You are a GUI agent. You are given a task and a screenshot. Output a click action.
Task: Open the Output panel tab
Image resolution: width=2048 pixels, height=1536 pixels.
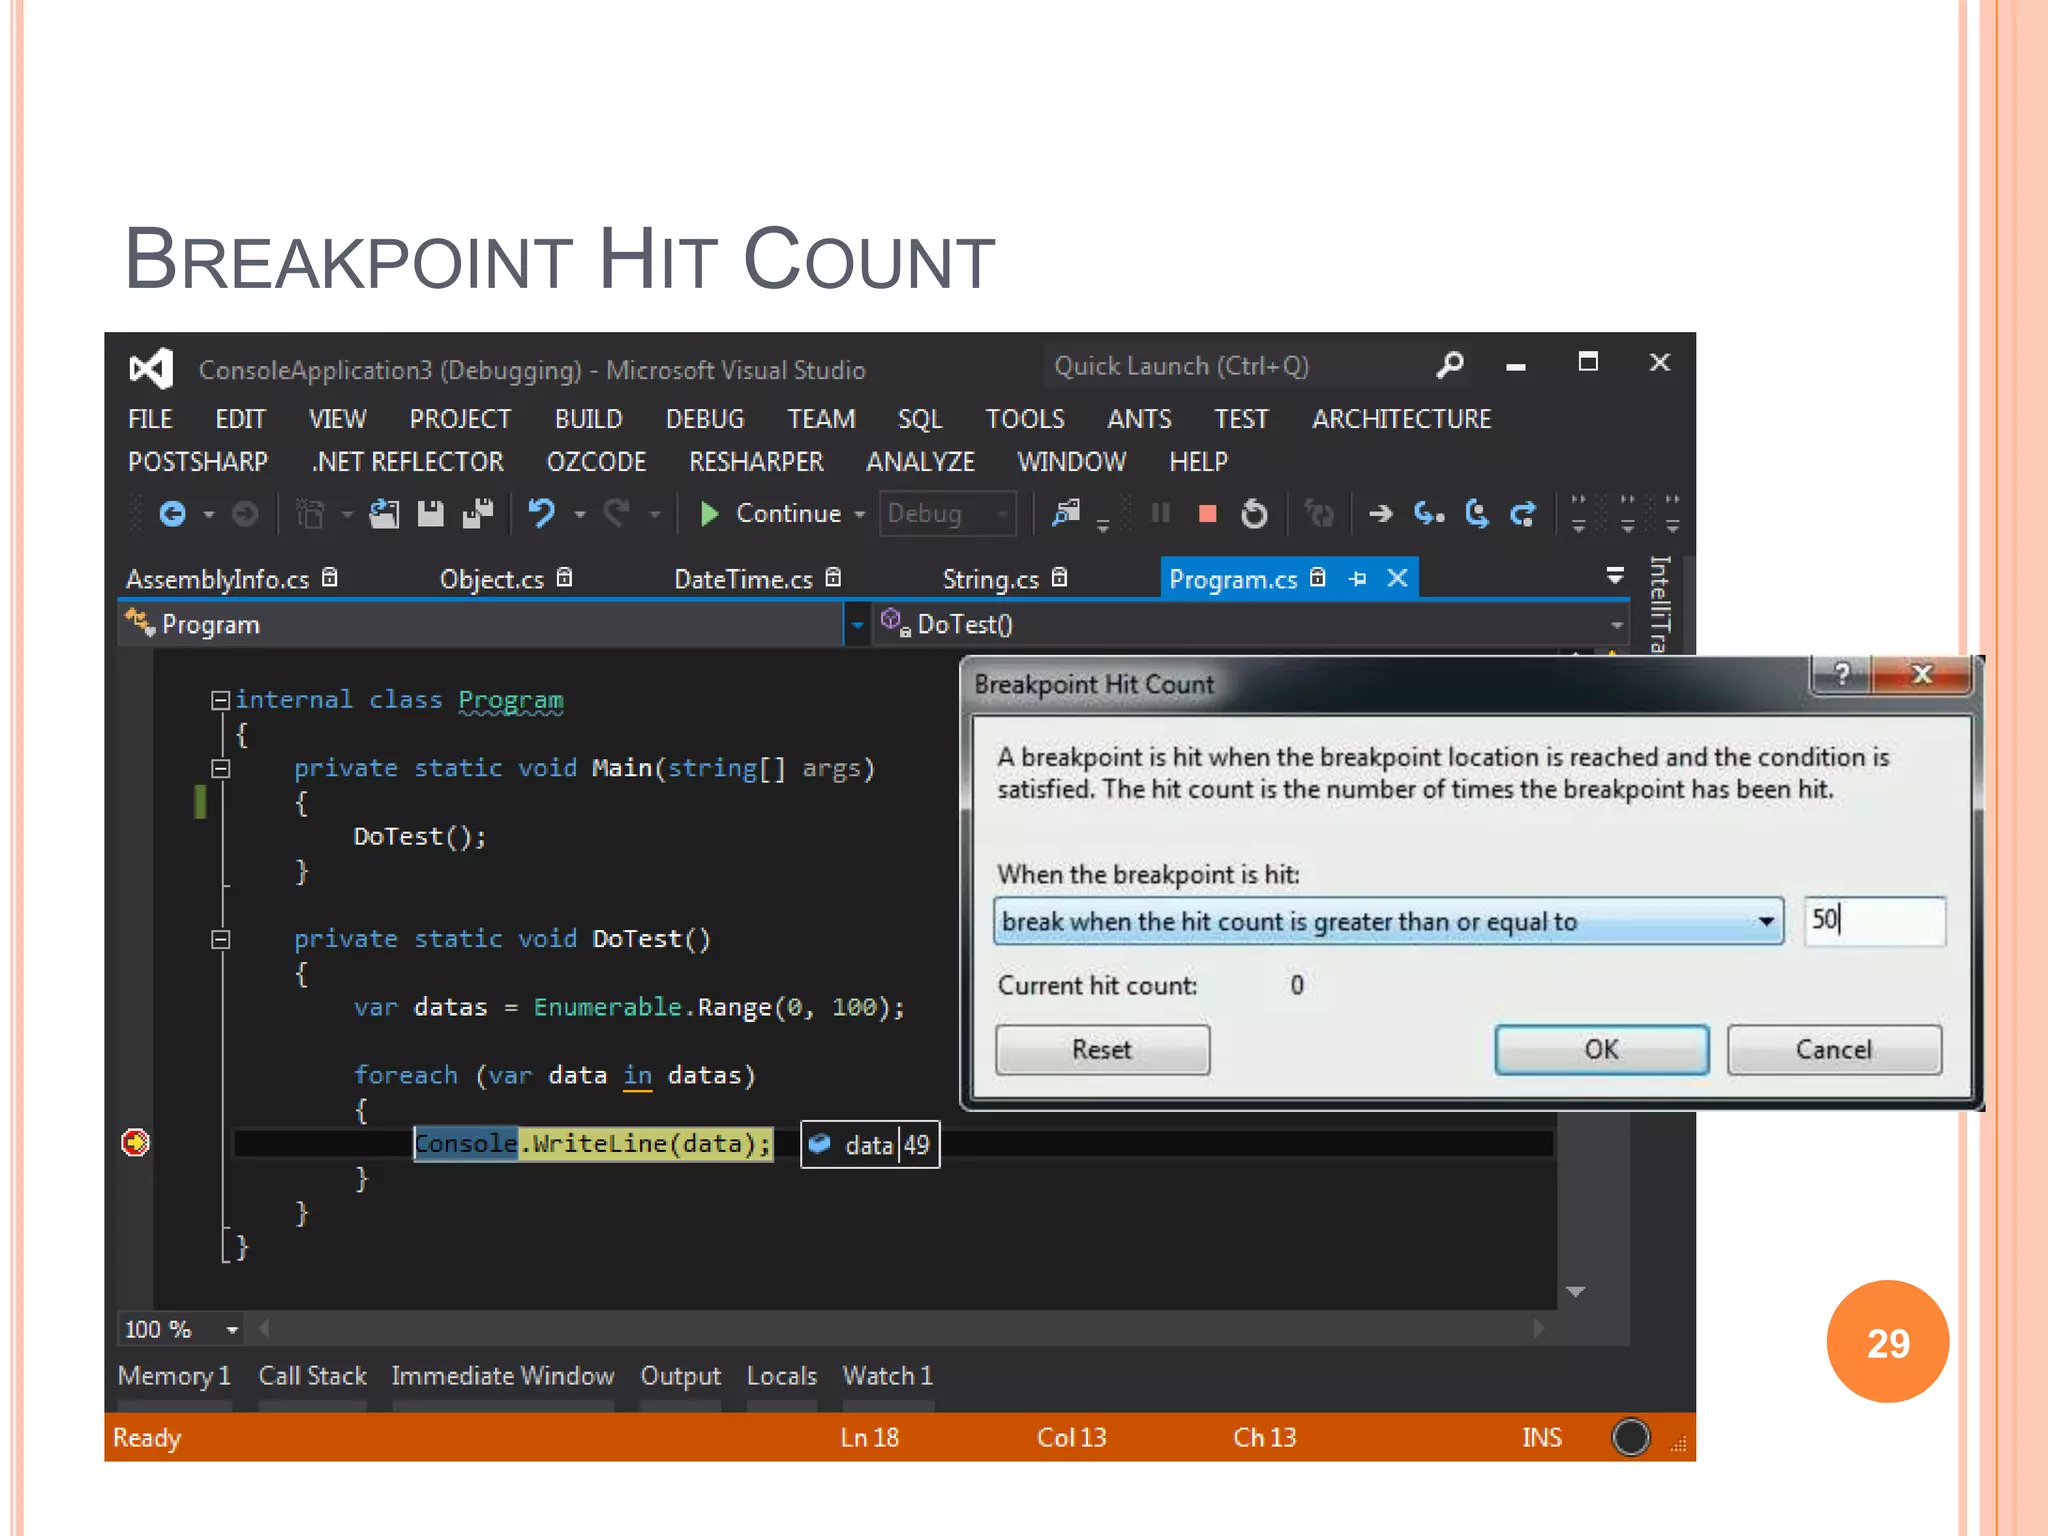pos(681,1376)
